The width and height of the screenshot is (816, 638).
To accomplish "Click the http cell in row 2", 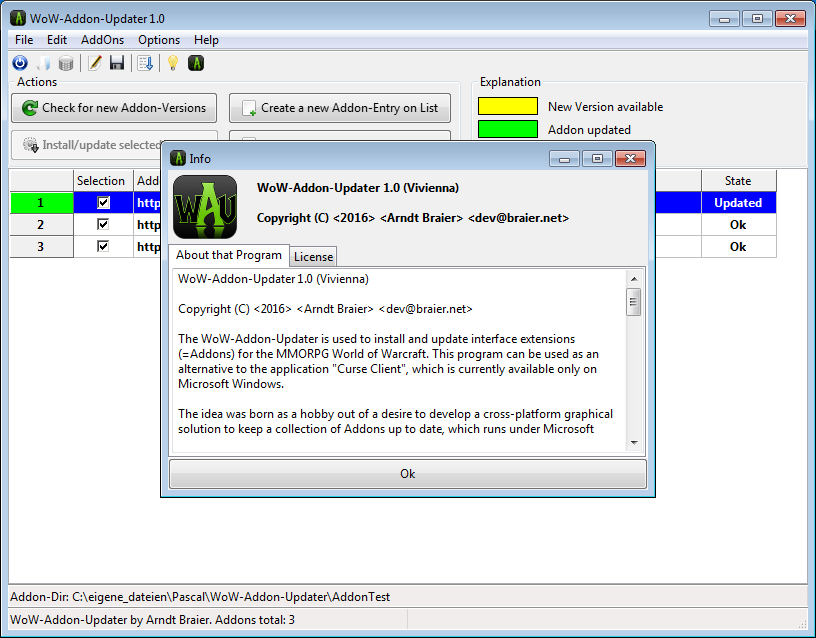I will (x=148, y=224).
